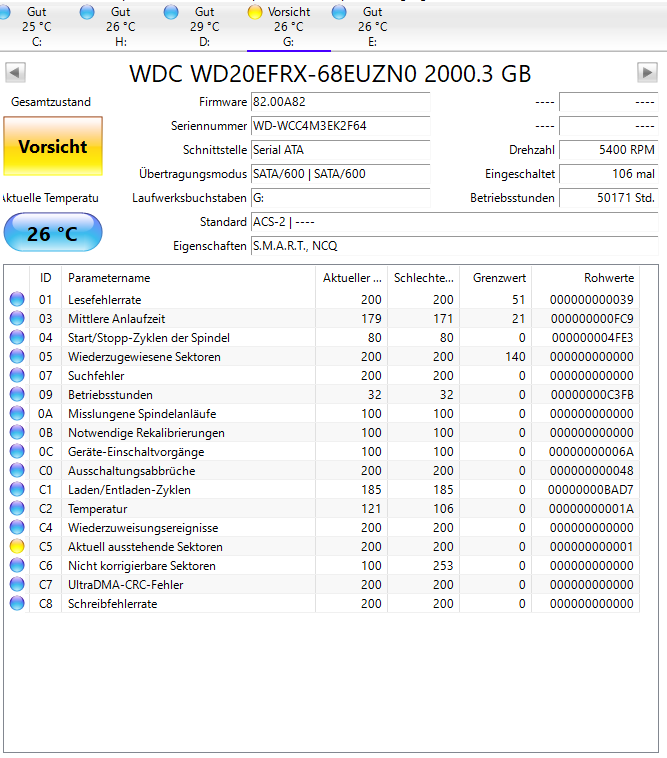Click the Rohwerte column header

point(585,278)
